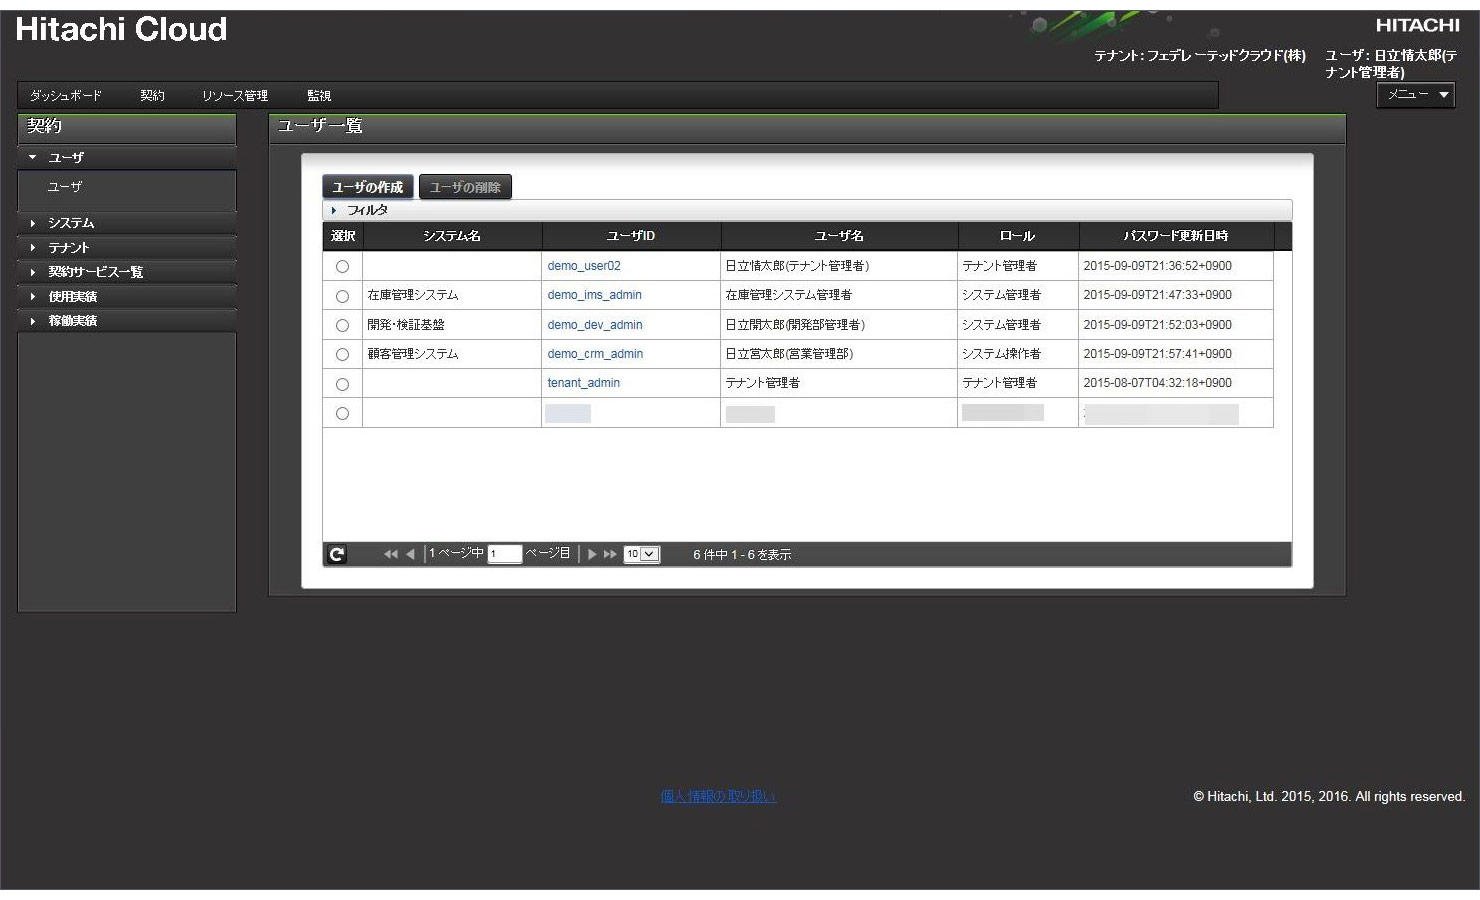The height and width of the screenshot is (900, 1480).
Task: Expand the システム sidebar section
Action: [x=127, y=223]
